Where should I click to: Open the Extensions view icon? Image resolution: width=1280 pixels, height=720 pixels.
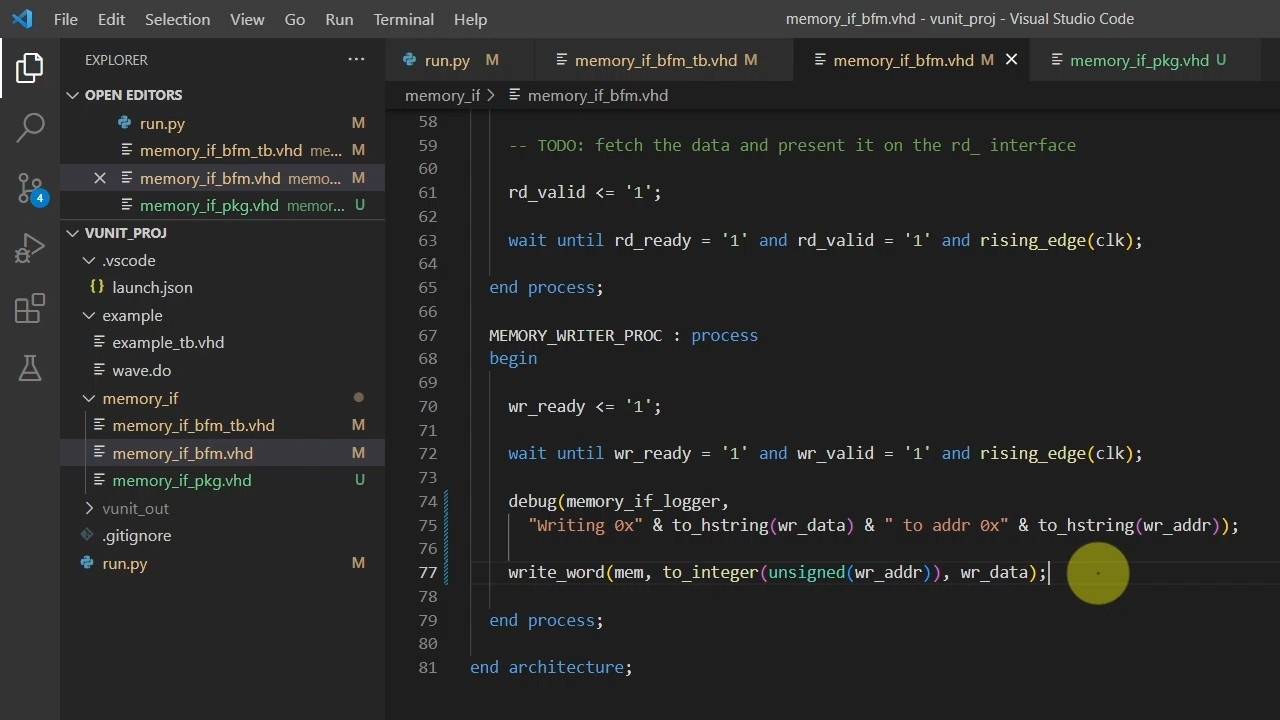(30, 309)
